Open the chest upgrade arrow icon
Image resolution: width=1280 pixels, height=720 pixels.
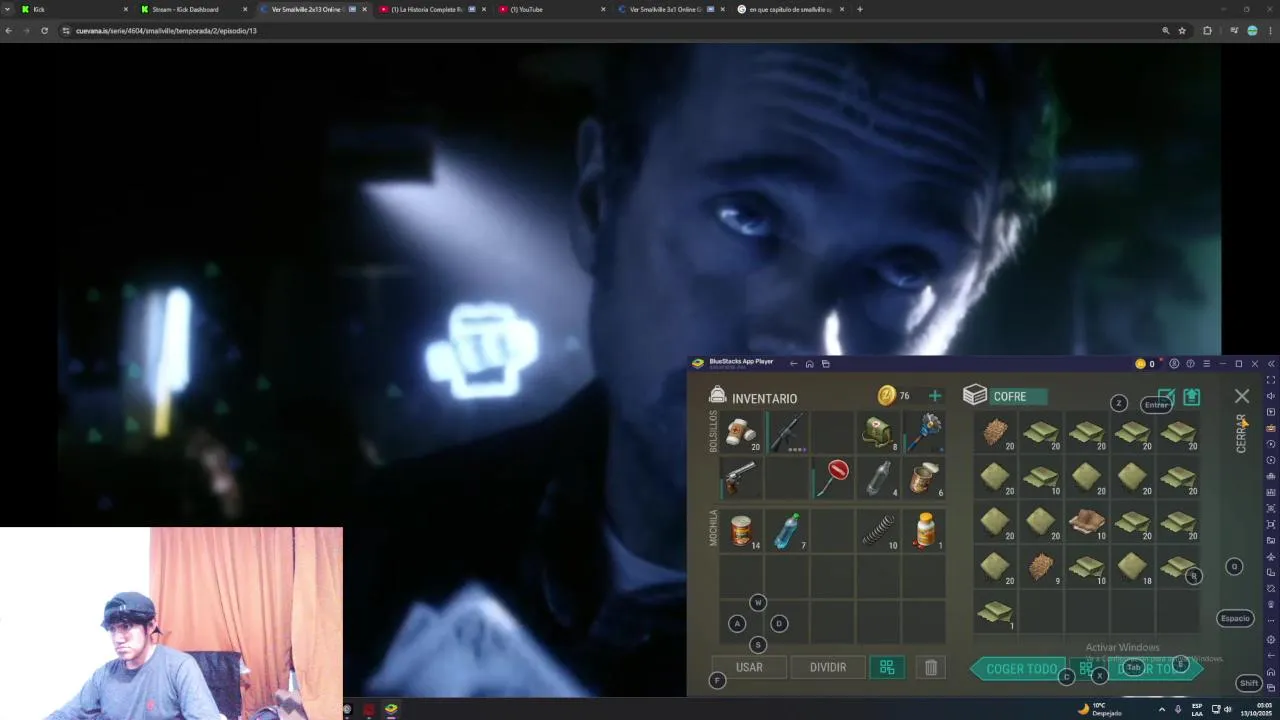click(x=1191, y=397)
